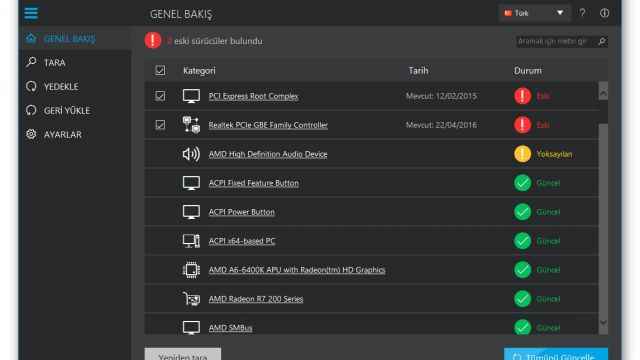
Task: Open AMD A6-6400K APU with Radeon link
Action: (297, 270)
